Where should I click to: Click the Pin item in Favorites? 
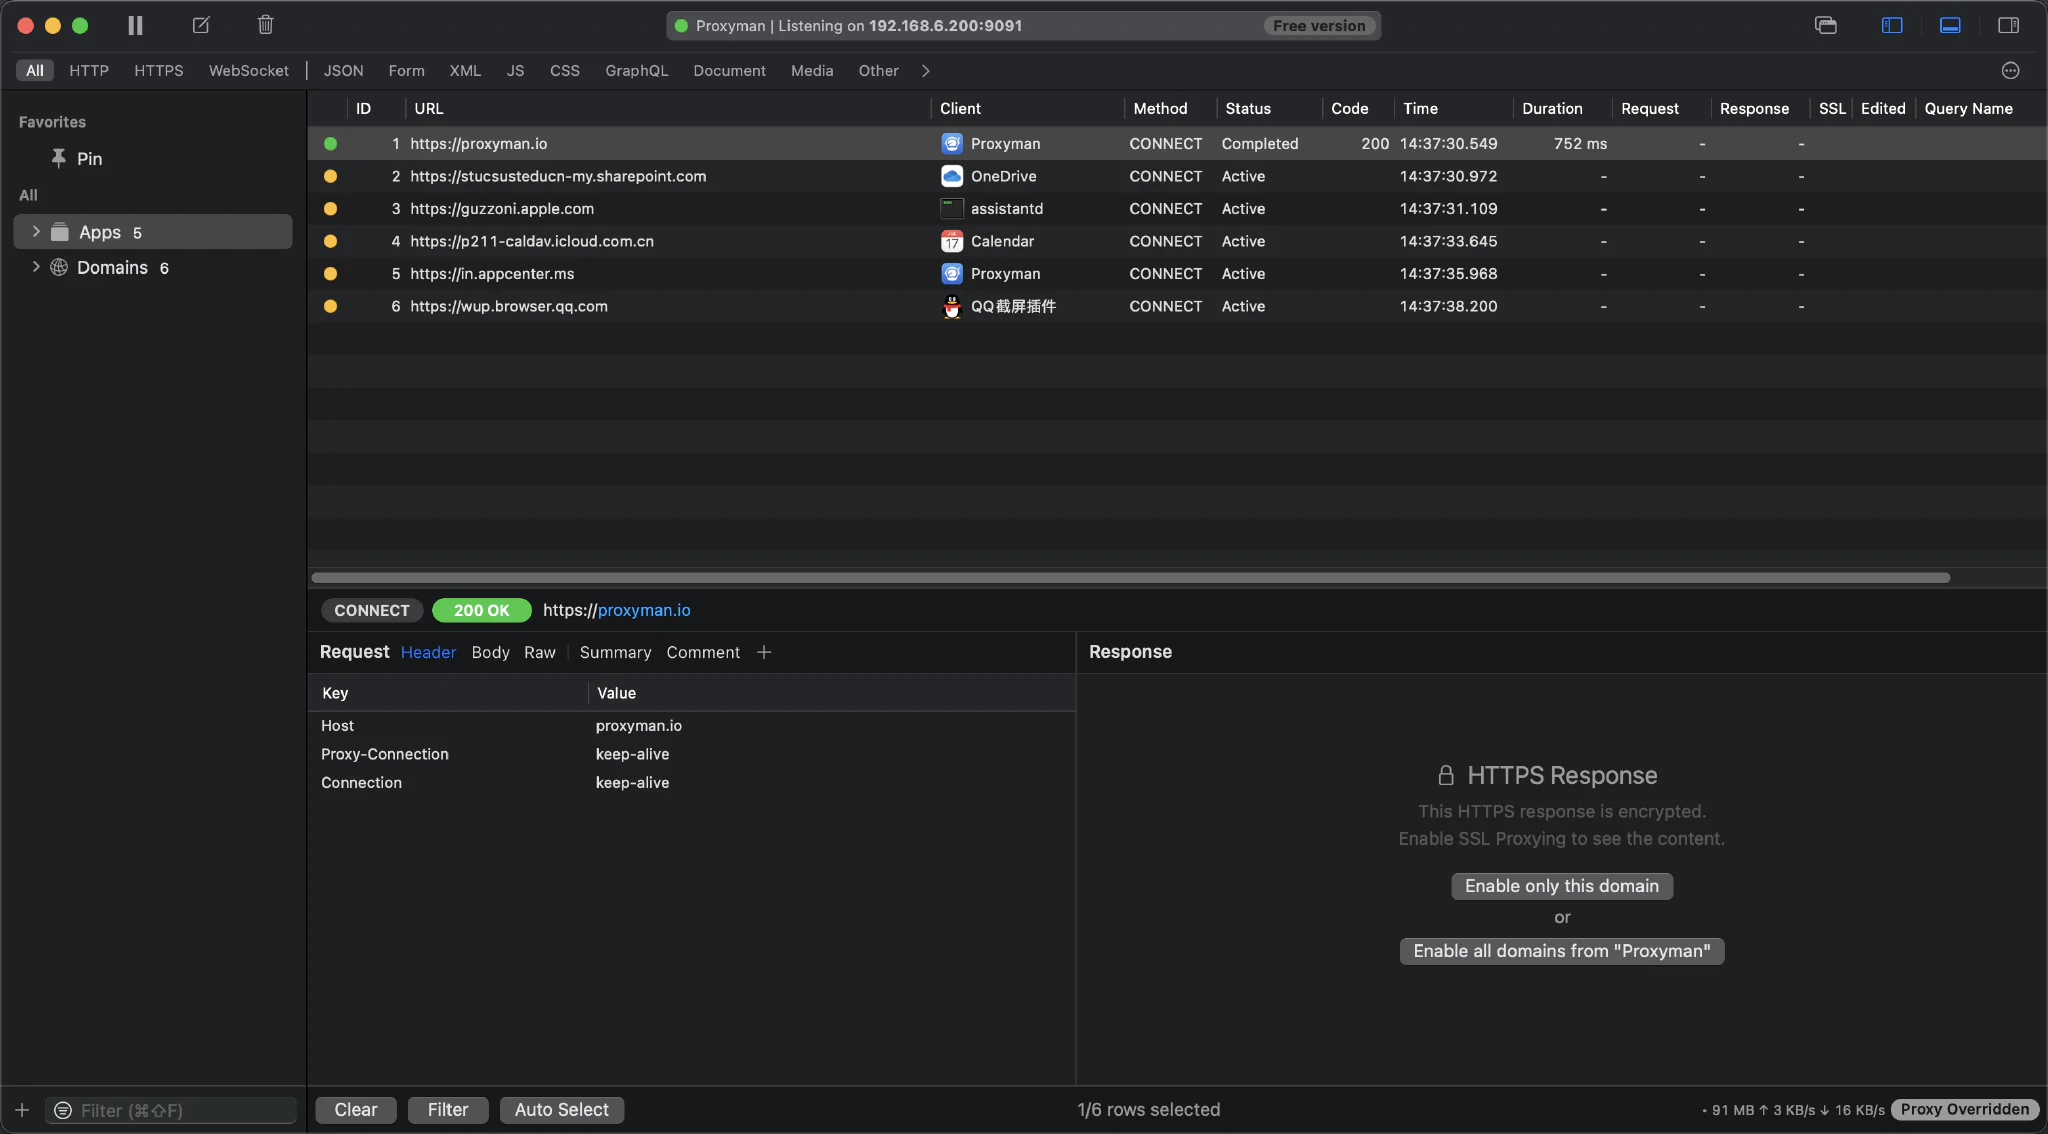(89, 158)
